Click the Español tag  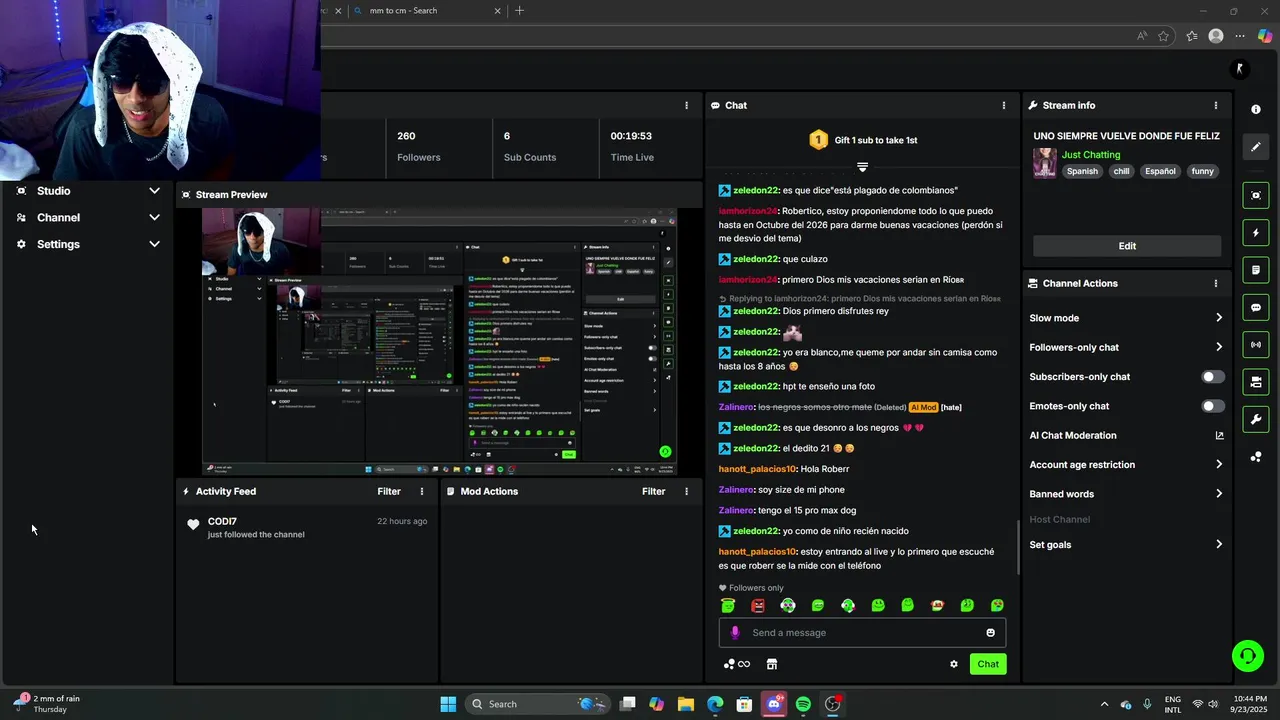coord(1160,171)
